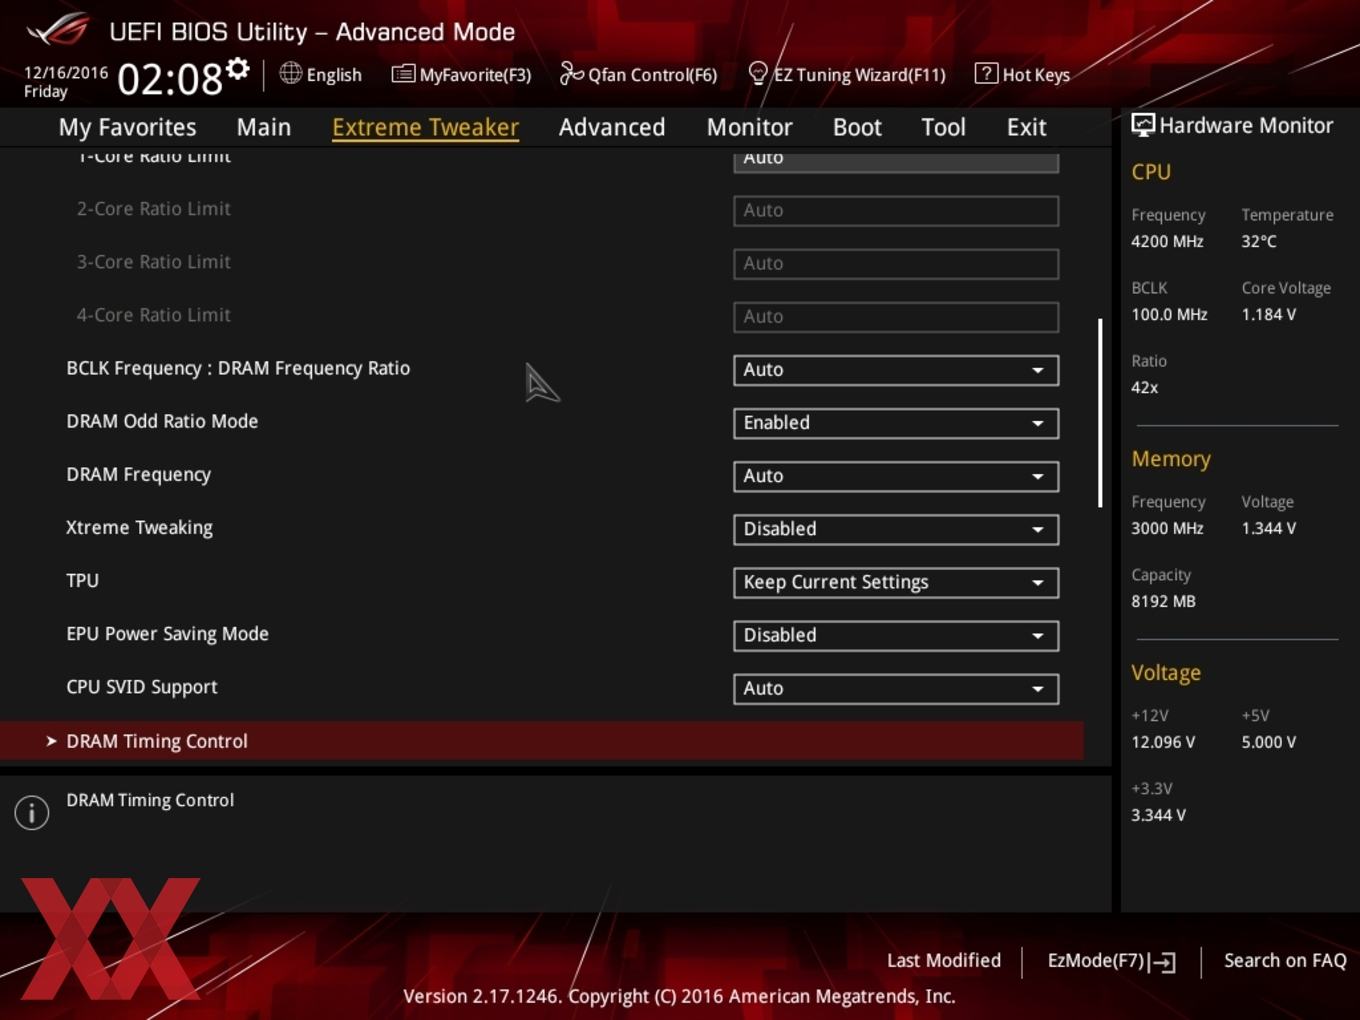
Task: Click the Hardware Monitor screen icon
Action: pos(1143,125)
